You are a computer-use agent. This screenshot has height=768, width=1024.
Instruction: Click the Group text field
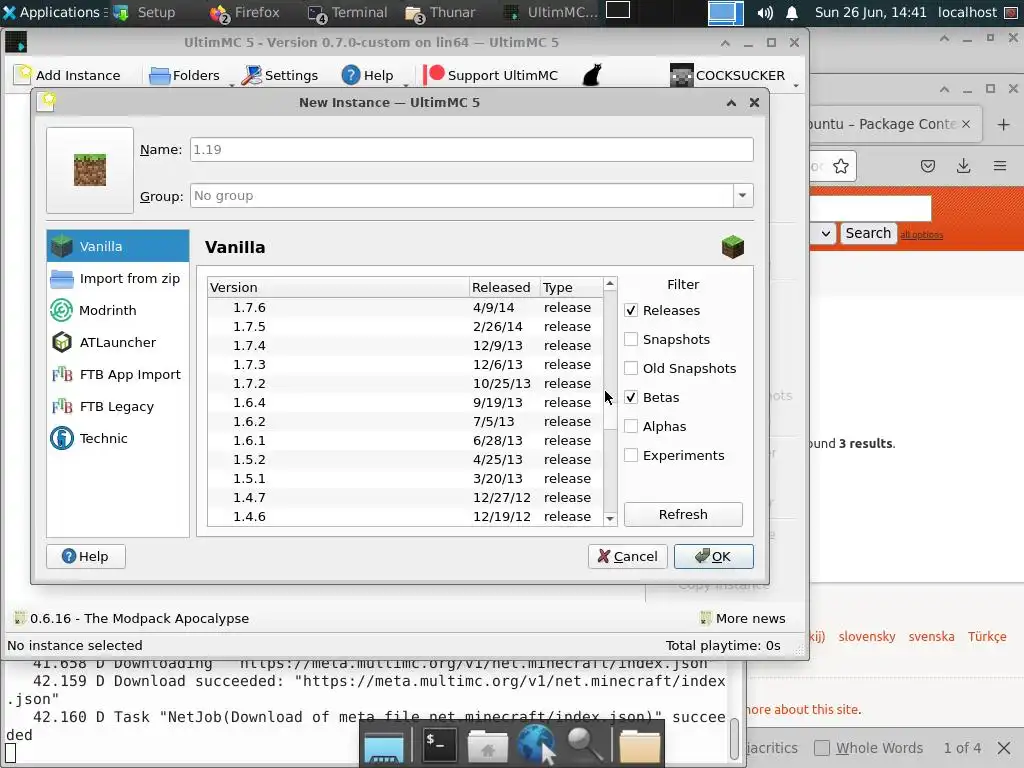[461, 195]
